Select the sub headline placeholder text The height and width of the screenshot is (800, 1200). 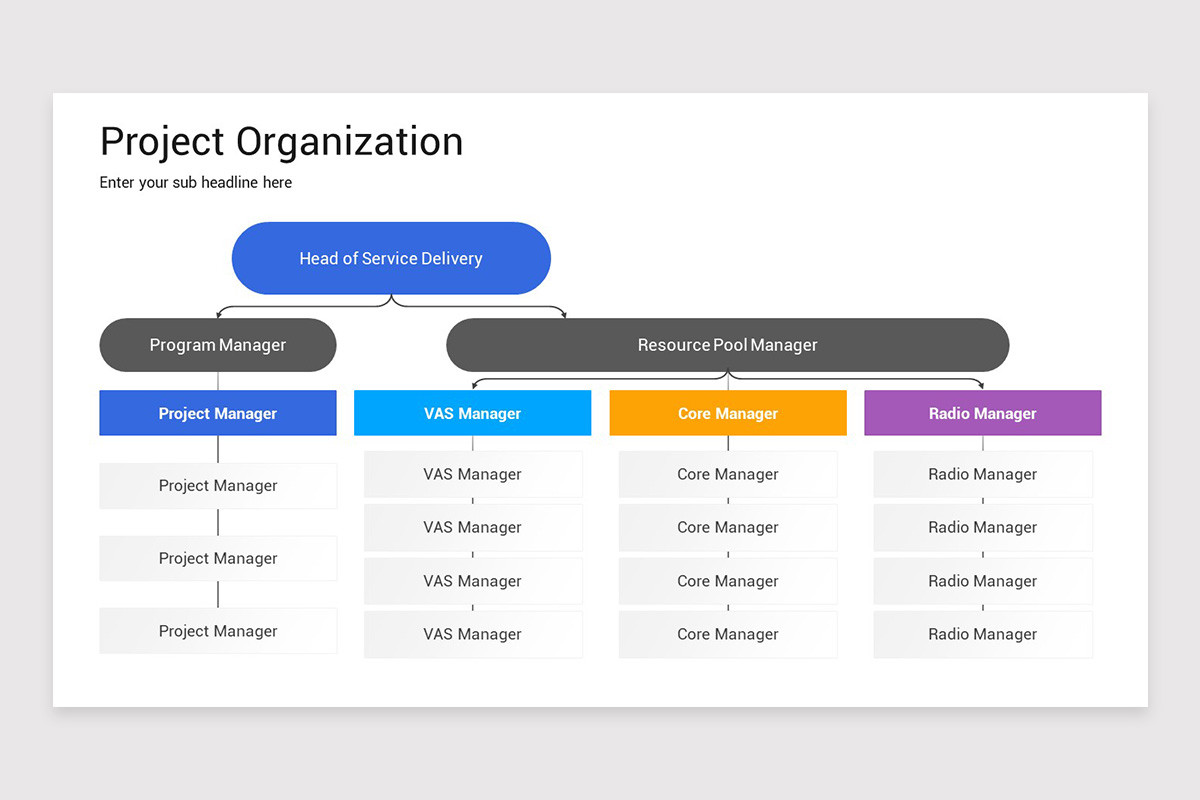tap(195, 182)
